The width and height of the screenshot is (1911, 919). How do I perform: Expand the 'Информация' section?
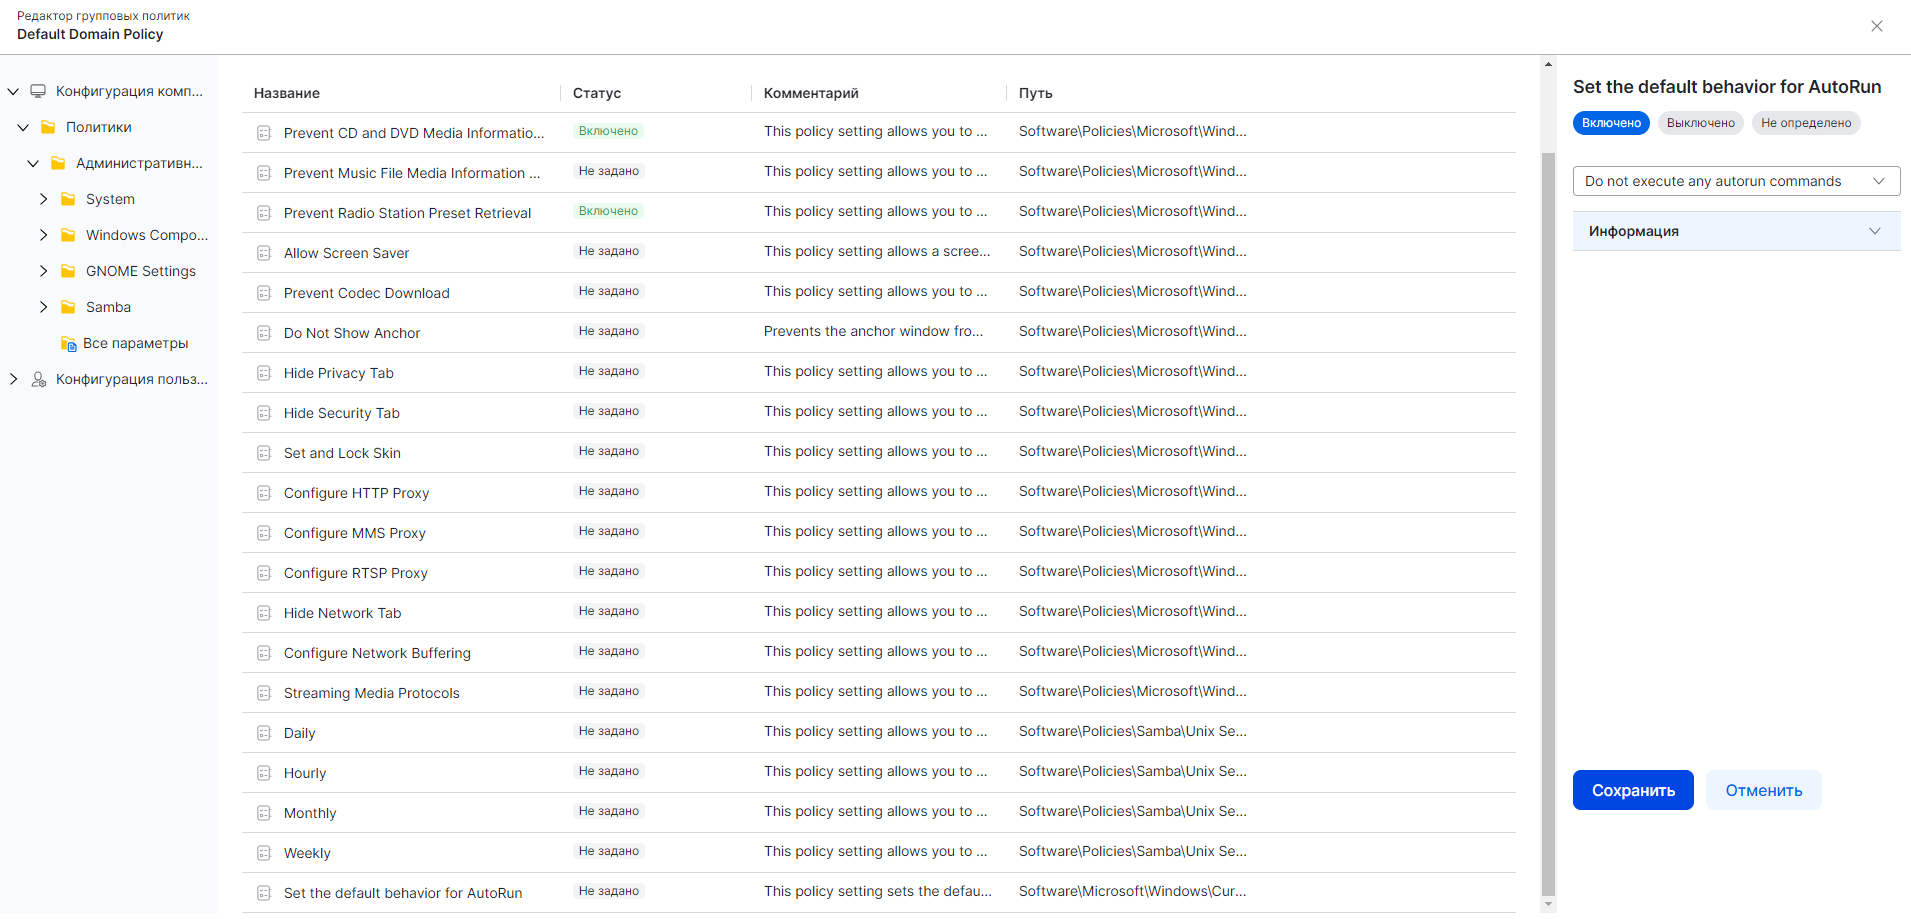1735,231
